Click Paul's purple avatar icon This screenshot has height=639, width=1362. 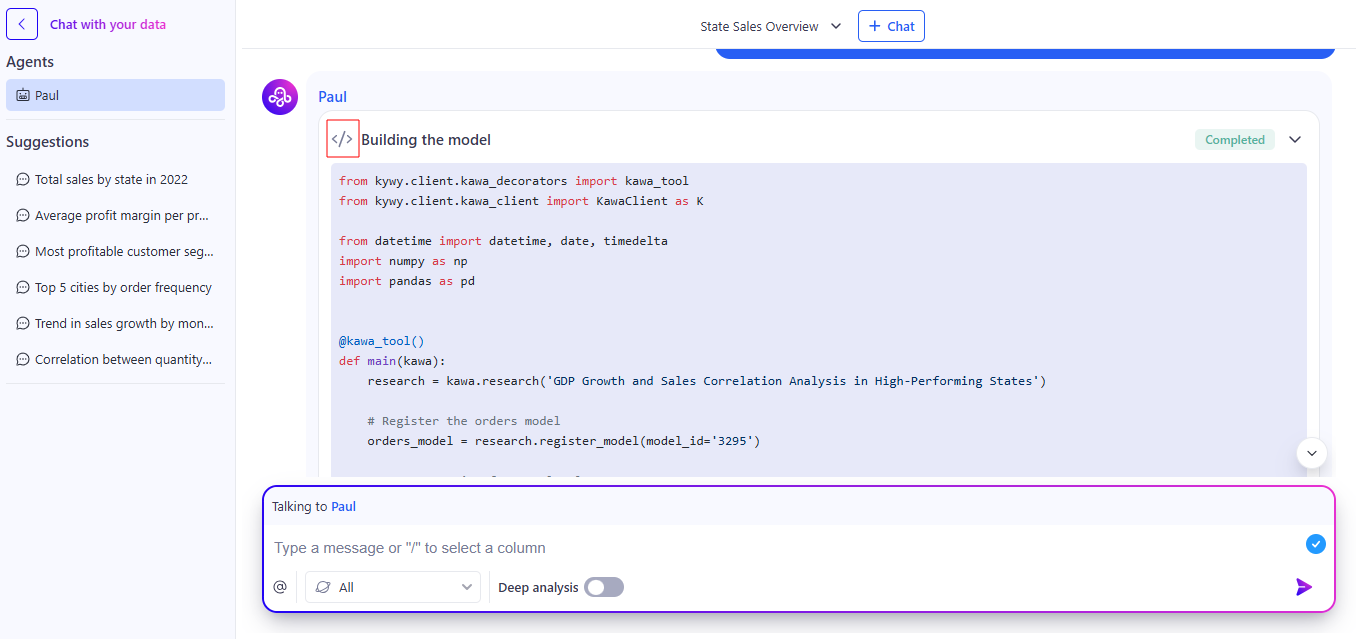tap(280, 98)
